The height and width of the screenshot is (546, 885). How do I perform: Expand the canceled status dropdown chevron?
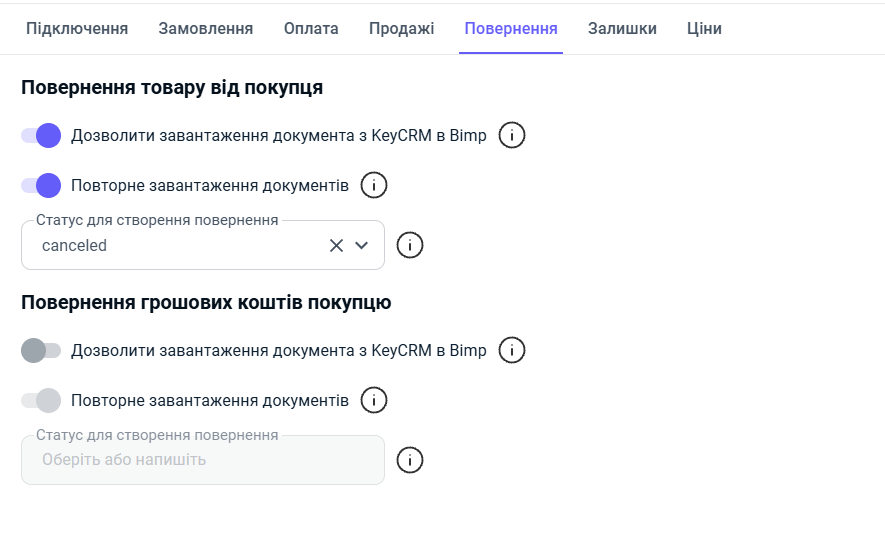click(361, 246)
